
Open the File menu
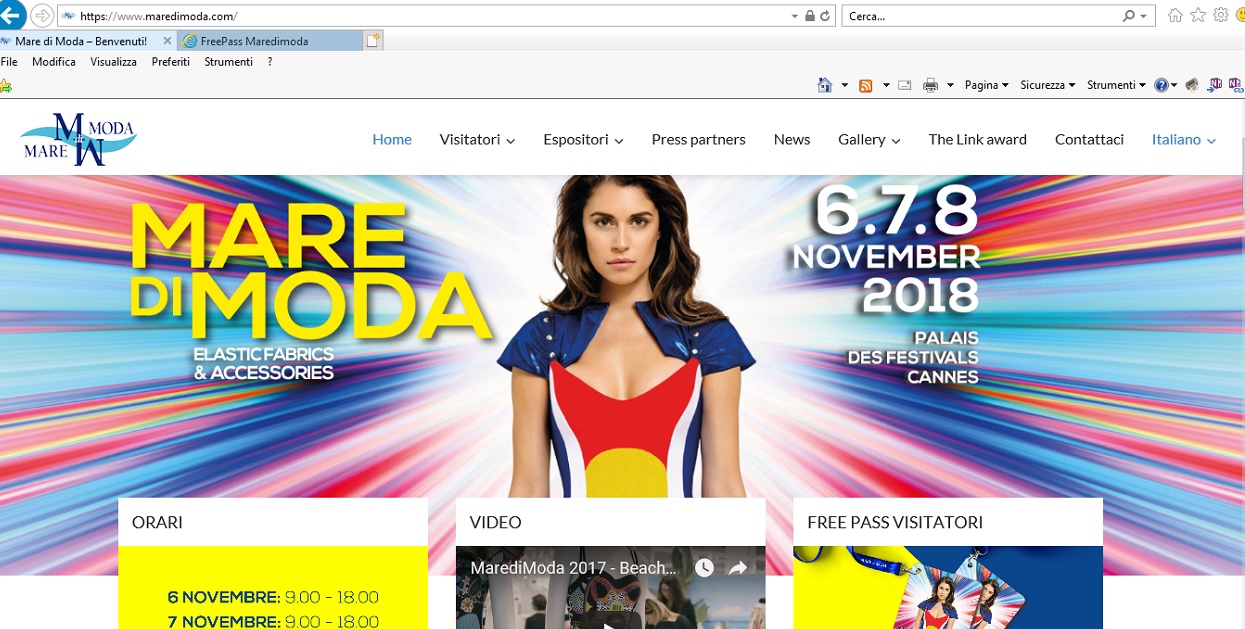(x=9, y=62)
